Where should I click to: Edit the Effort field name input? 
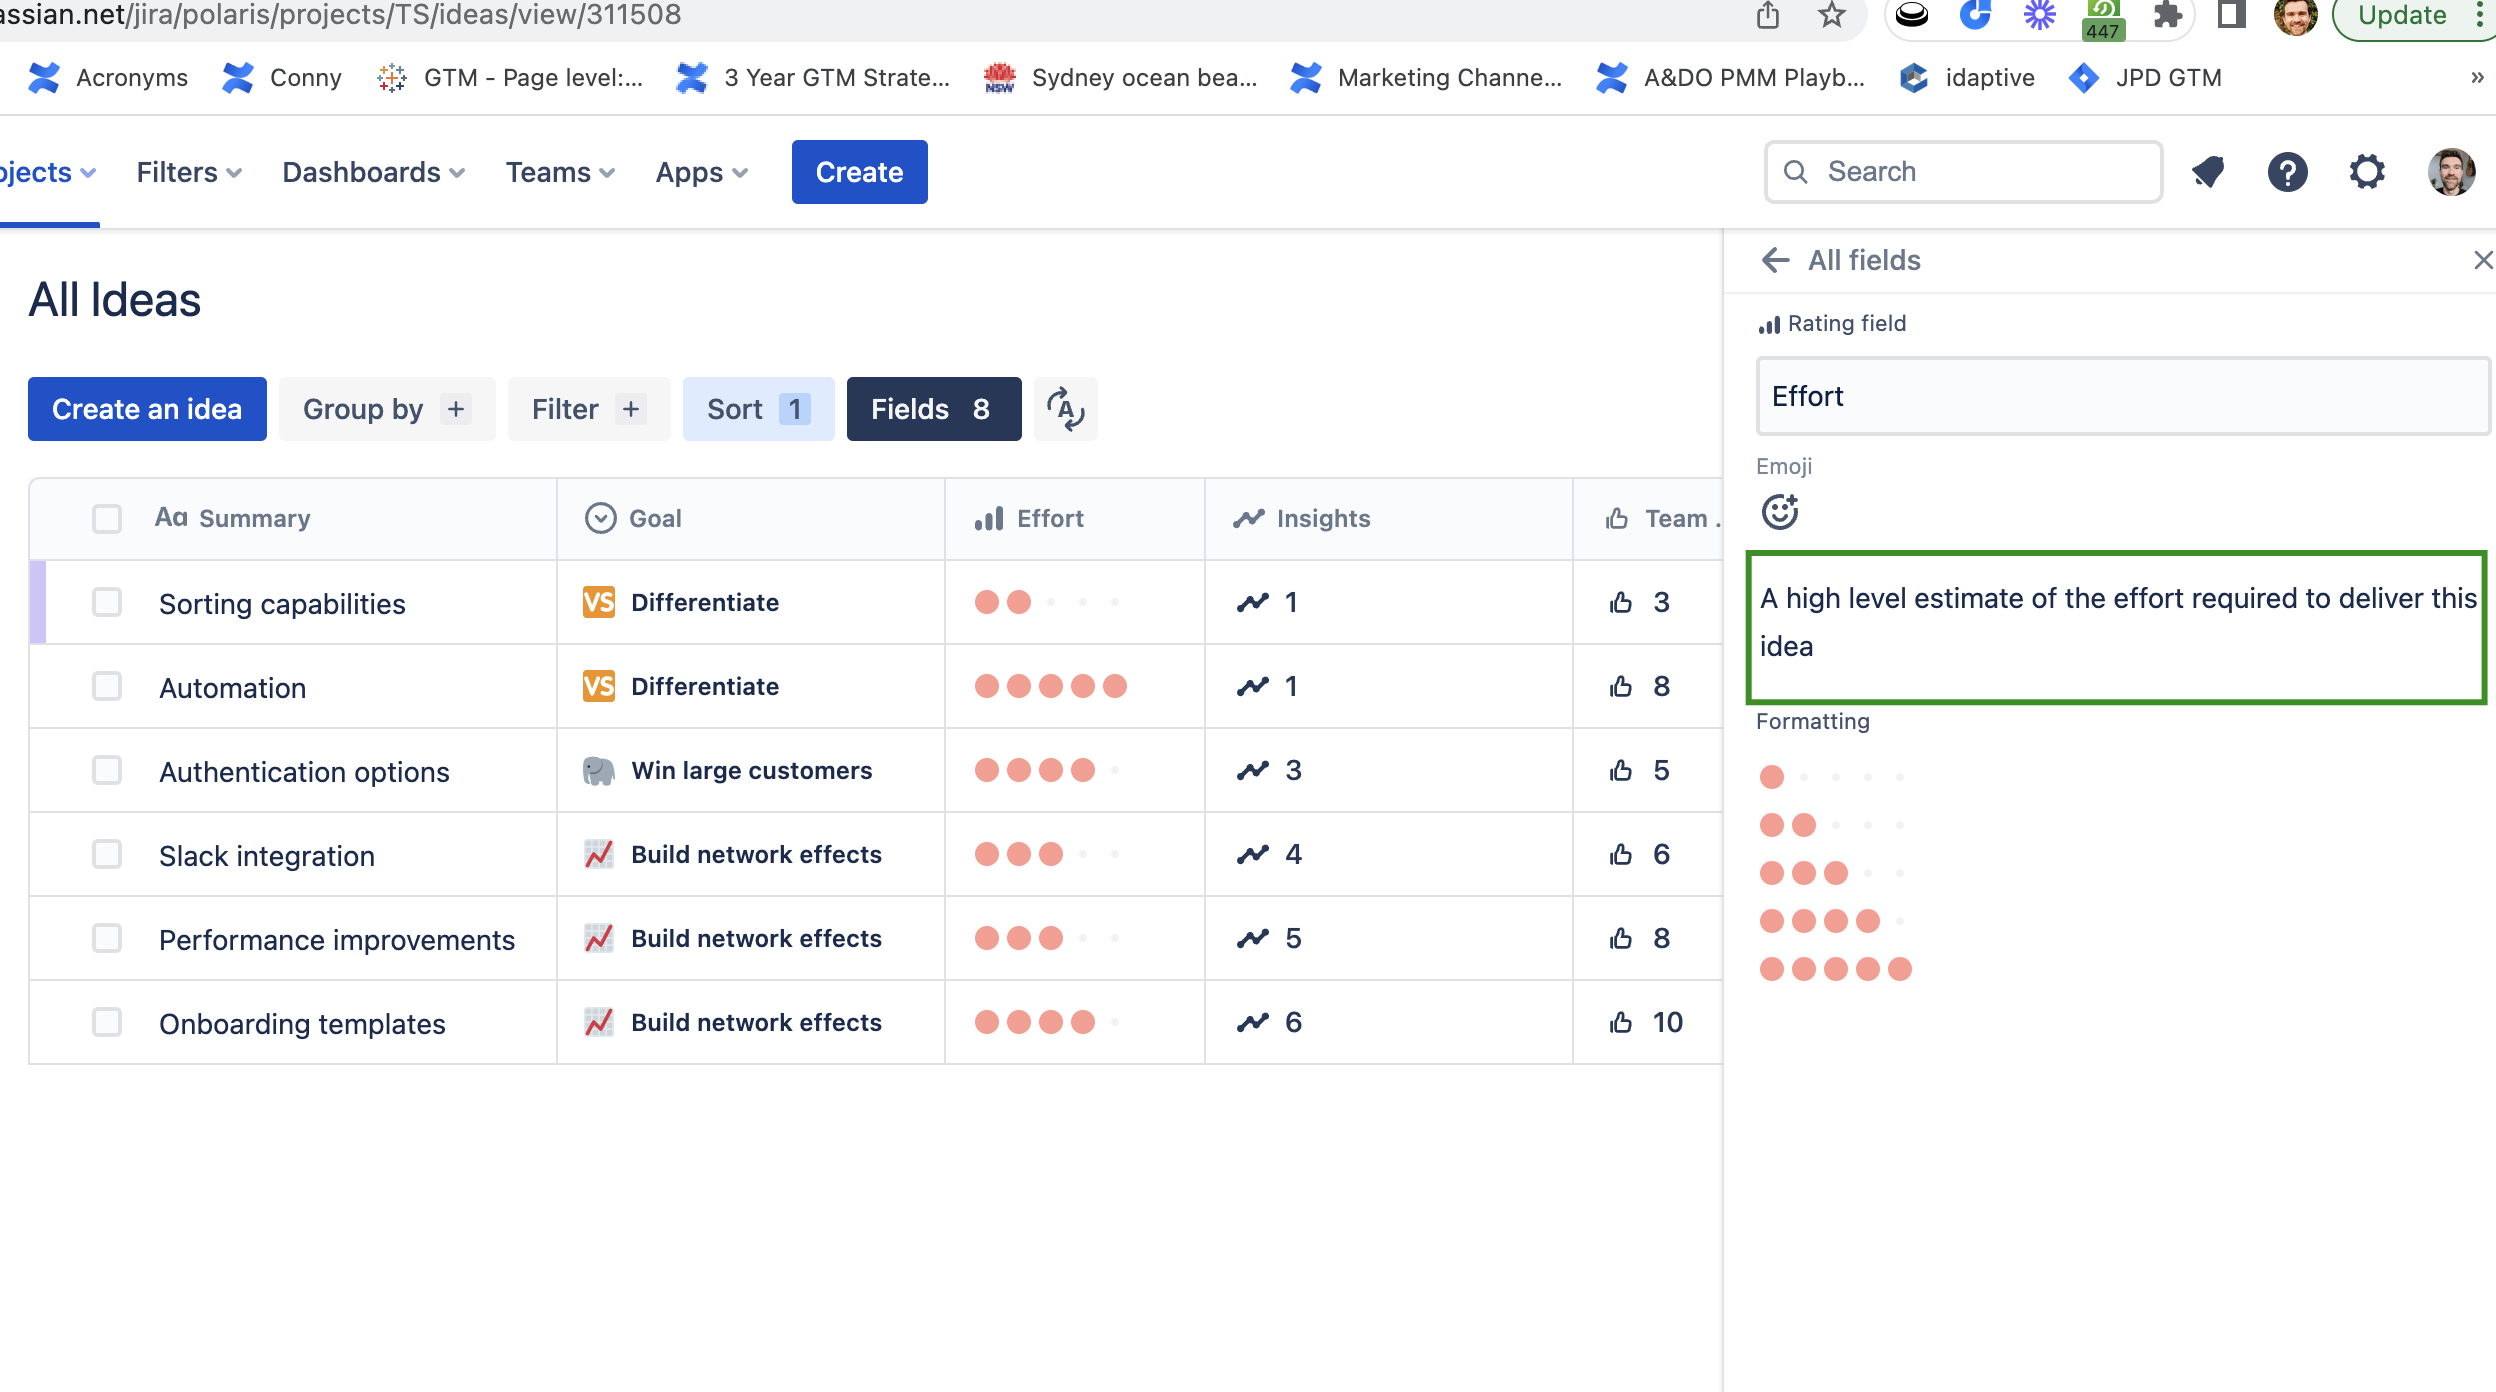pyautogui.click(x=2123, y=396)
